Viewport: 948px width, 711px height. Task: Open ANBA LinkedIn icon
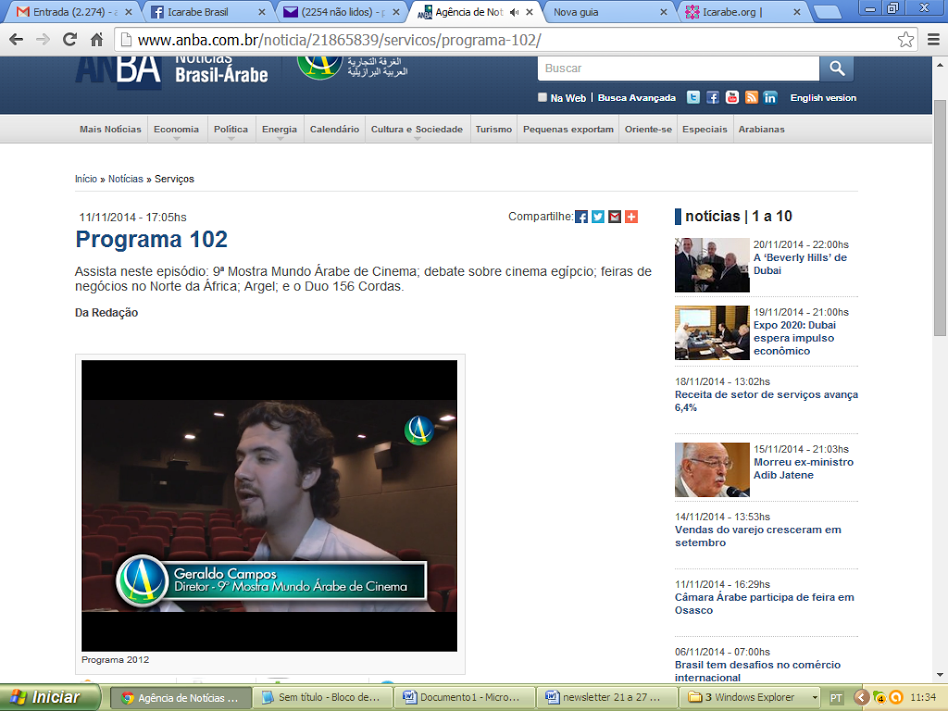pyautogui.click(x=770, y=97)
